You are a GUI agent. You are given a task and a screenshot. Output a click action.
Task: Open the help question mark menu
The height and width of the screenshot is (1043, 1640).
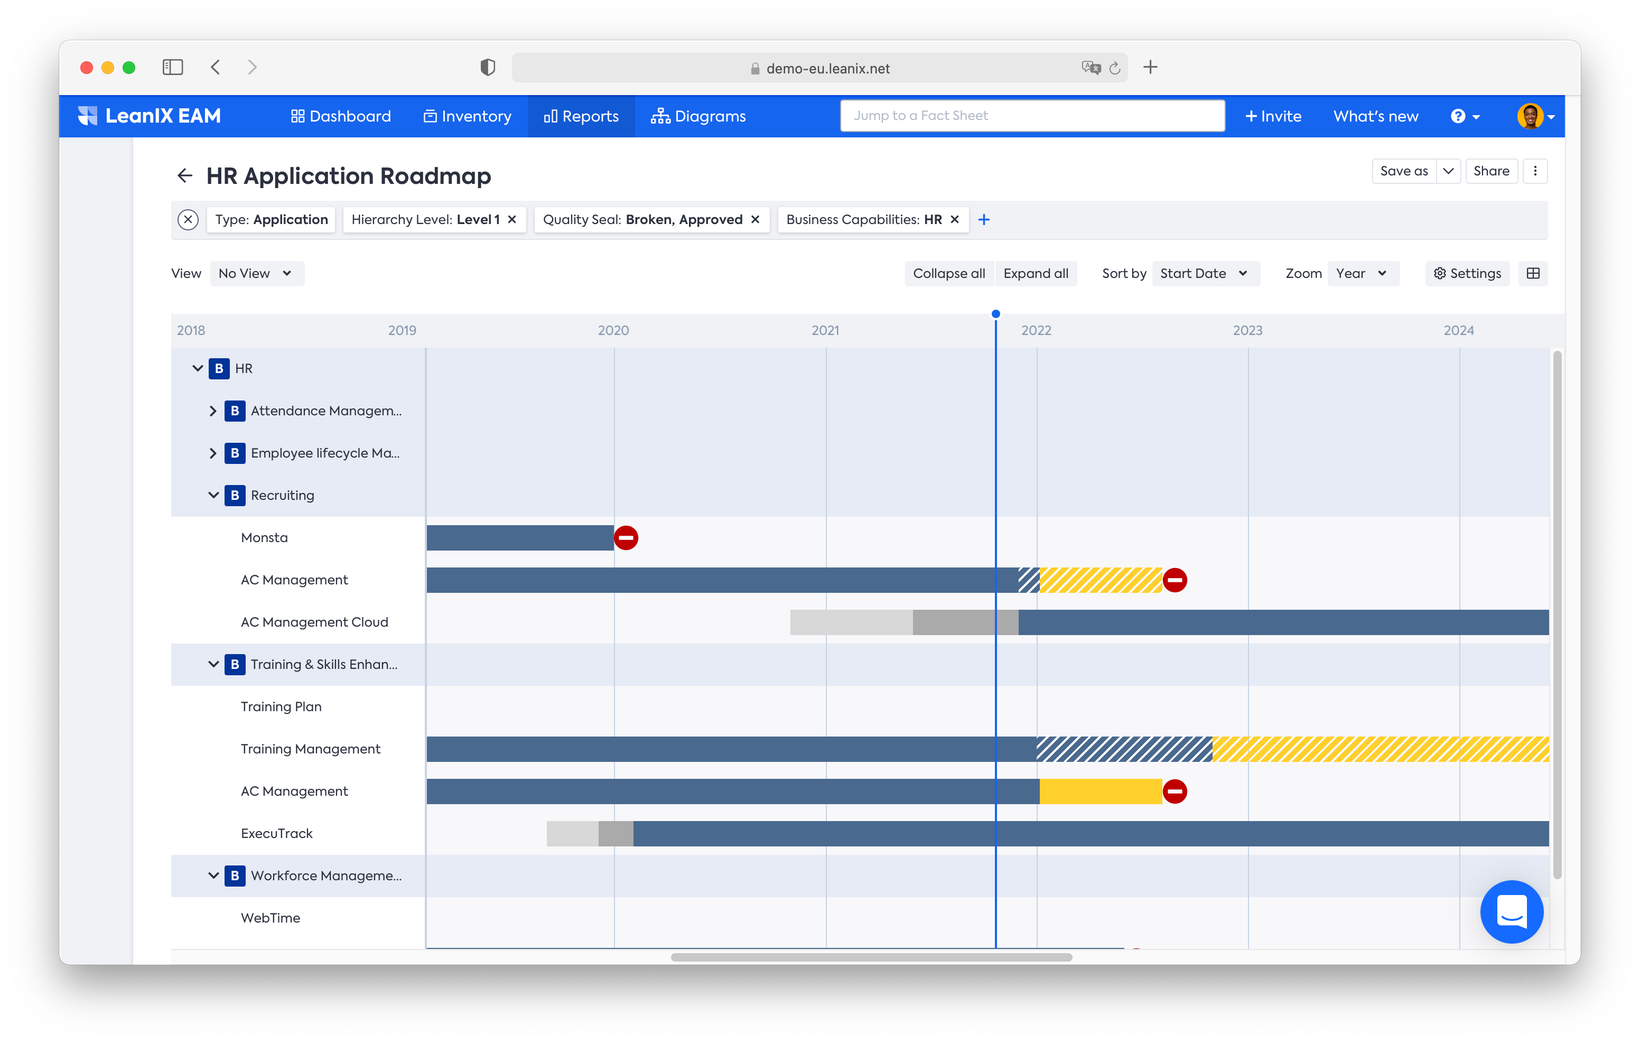1465,117
